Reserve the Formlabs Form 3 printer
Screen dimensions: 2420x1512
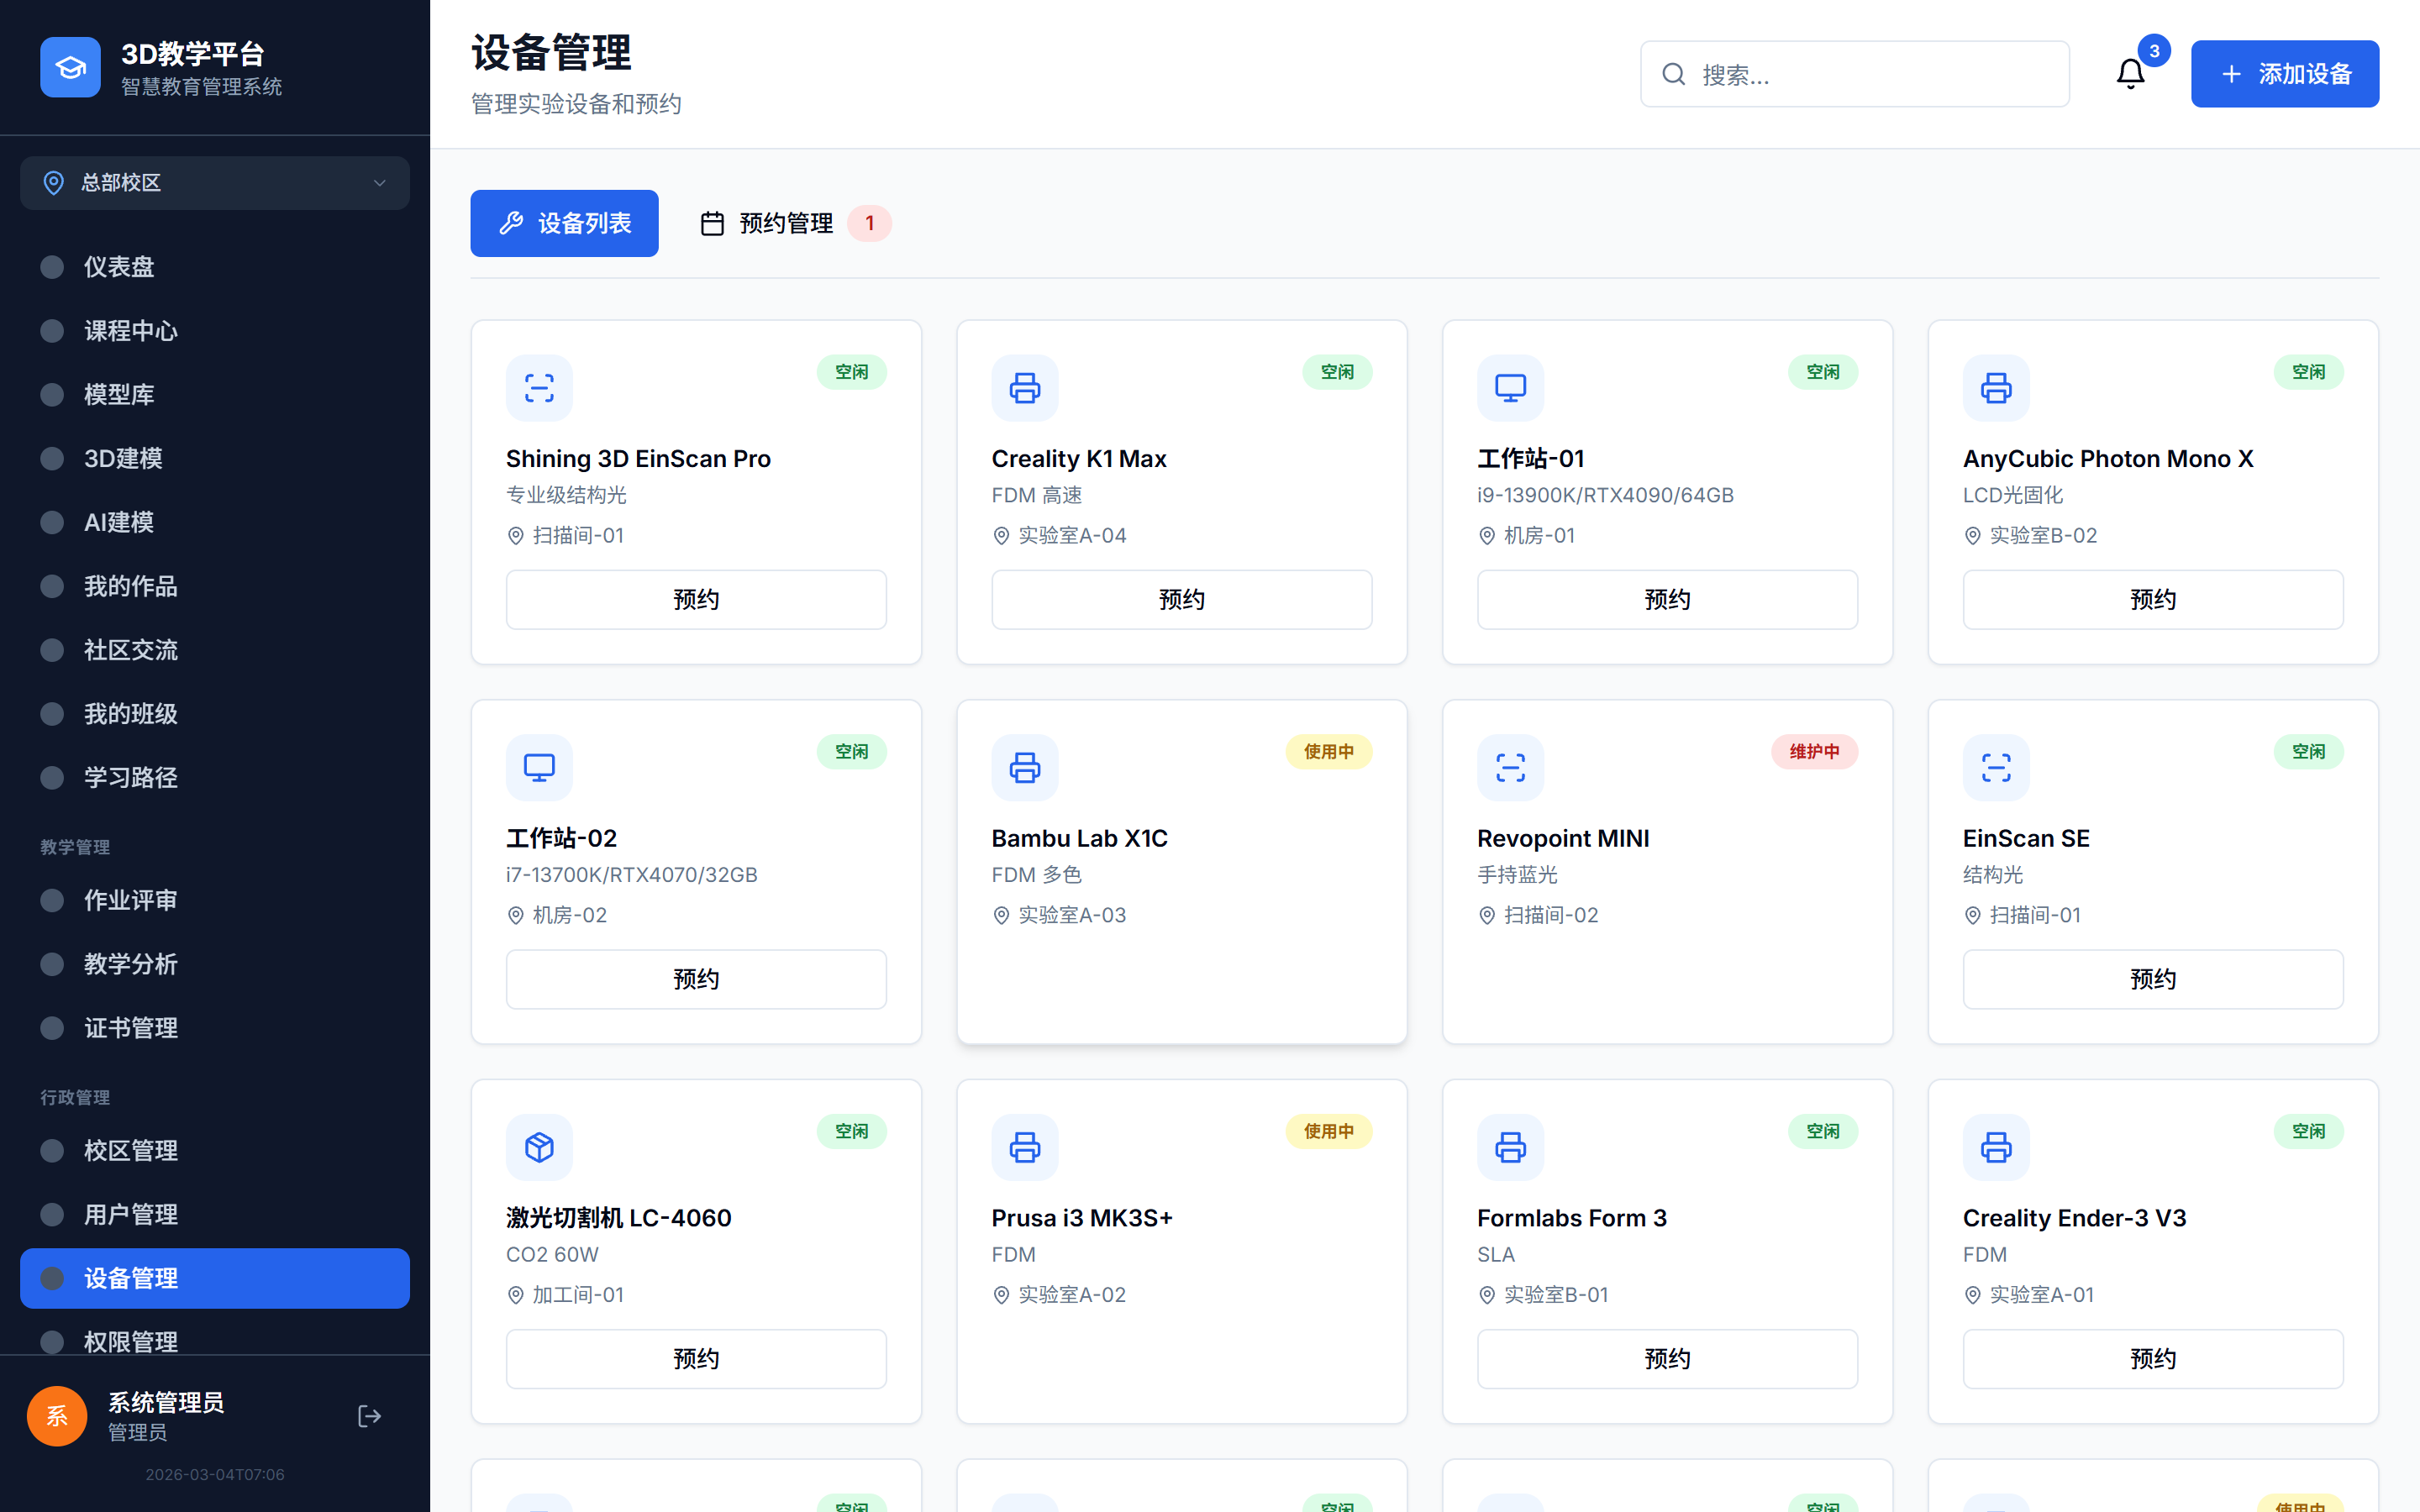tap(1666, 1358)
